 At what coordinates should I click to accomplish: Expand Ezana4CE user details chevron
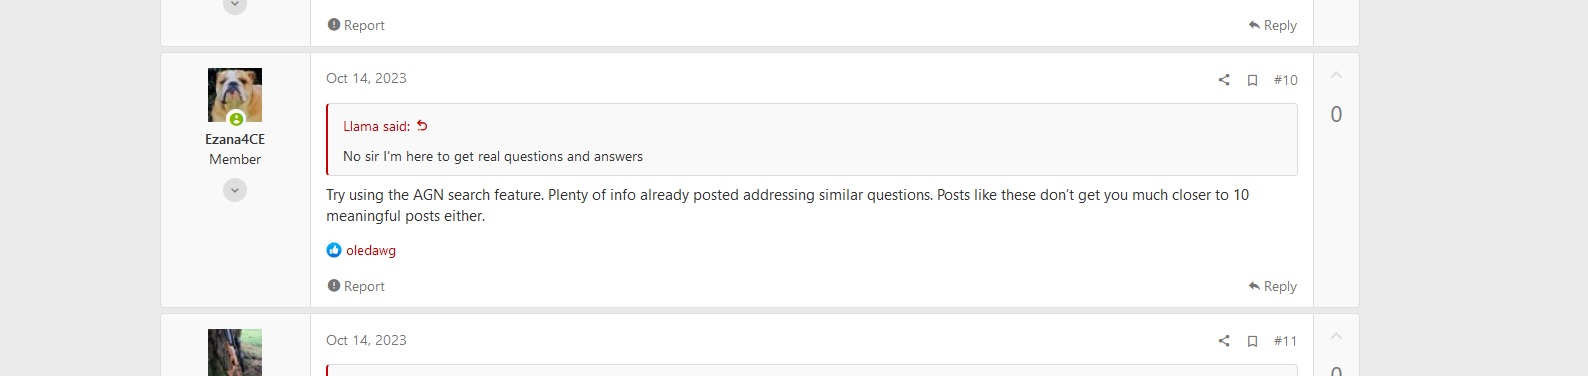tap(235, 190)
